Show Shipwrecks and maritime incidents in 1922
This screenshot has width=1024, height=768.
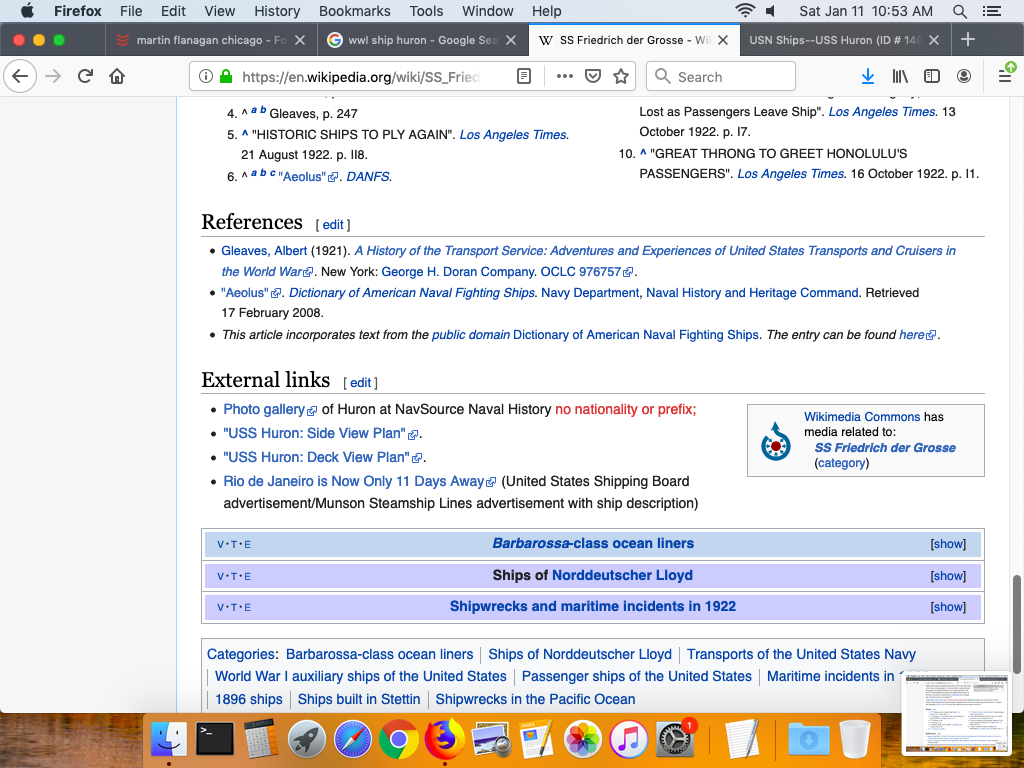point(948,607)
